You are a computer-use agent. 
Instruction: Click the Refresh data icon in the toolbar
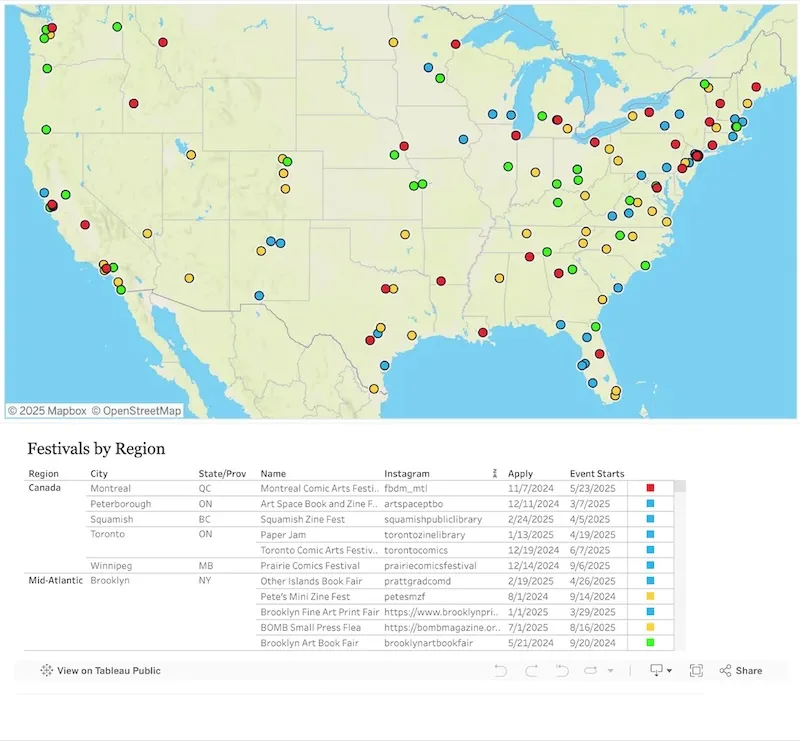click(590, 671)
